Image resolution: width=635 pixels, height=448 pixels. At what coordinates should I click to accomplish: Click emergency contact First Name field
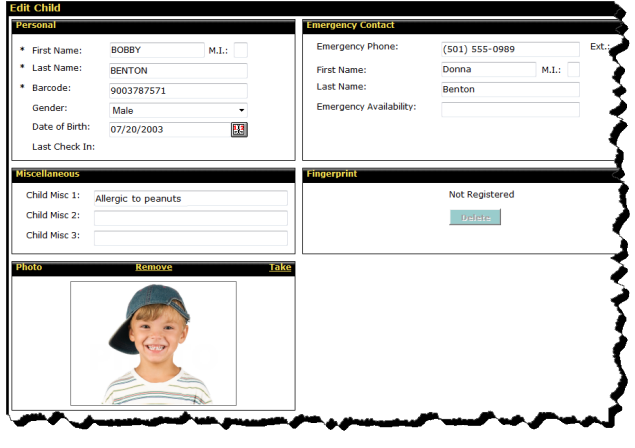487,69
